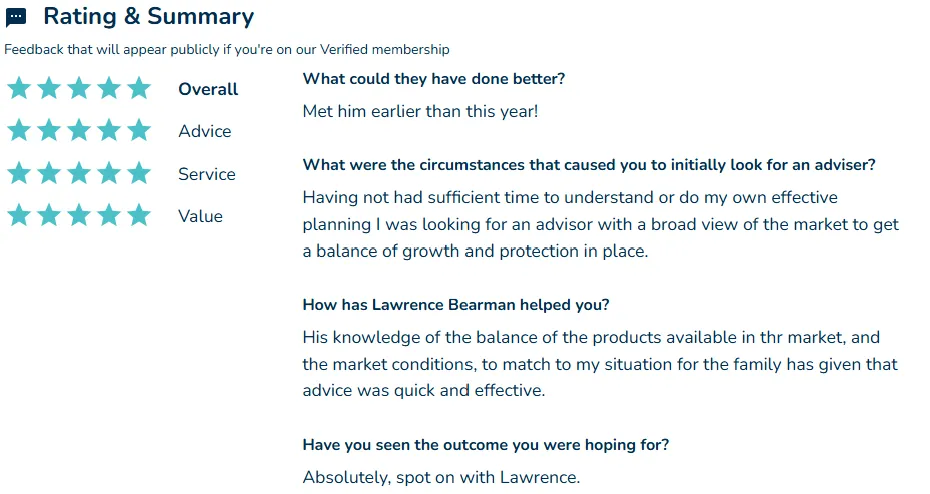Click the Rating & Summary heading

148,17
